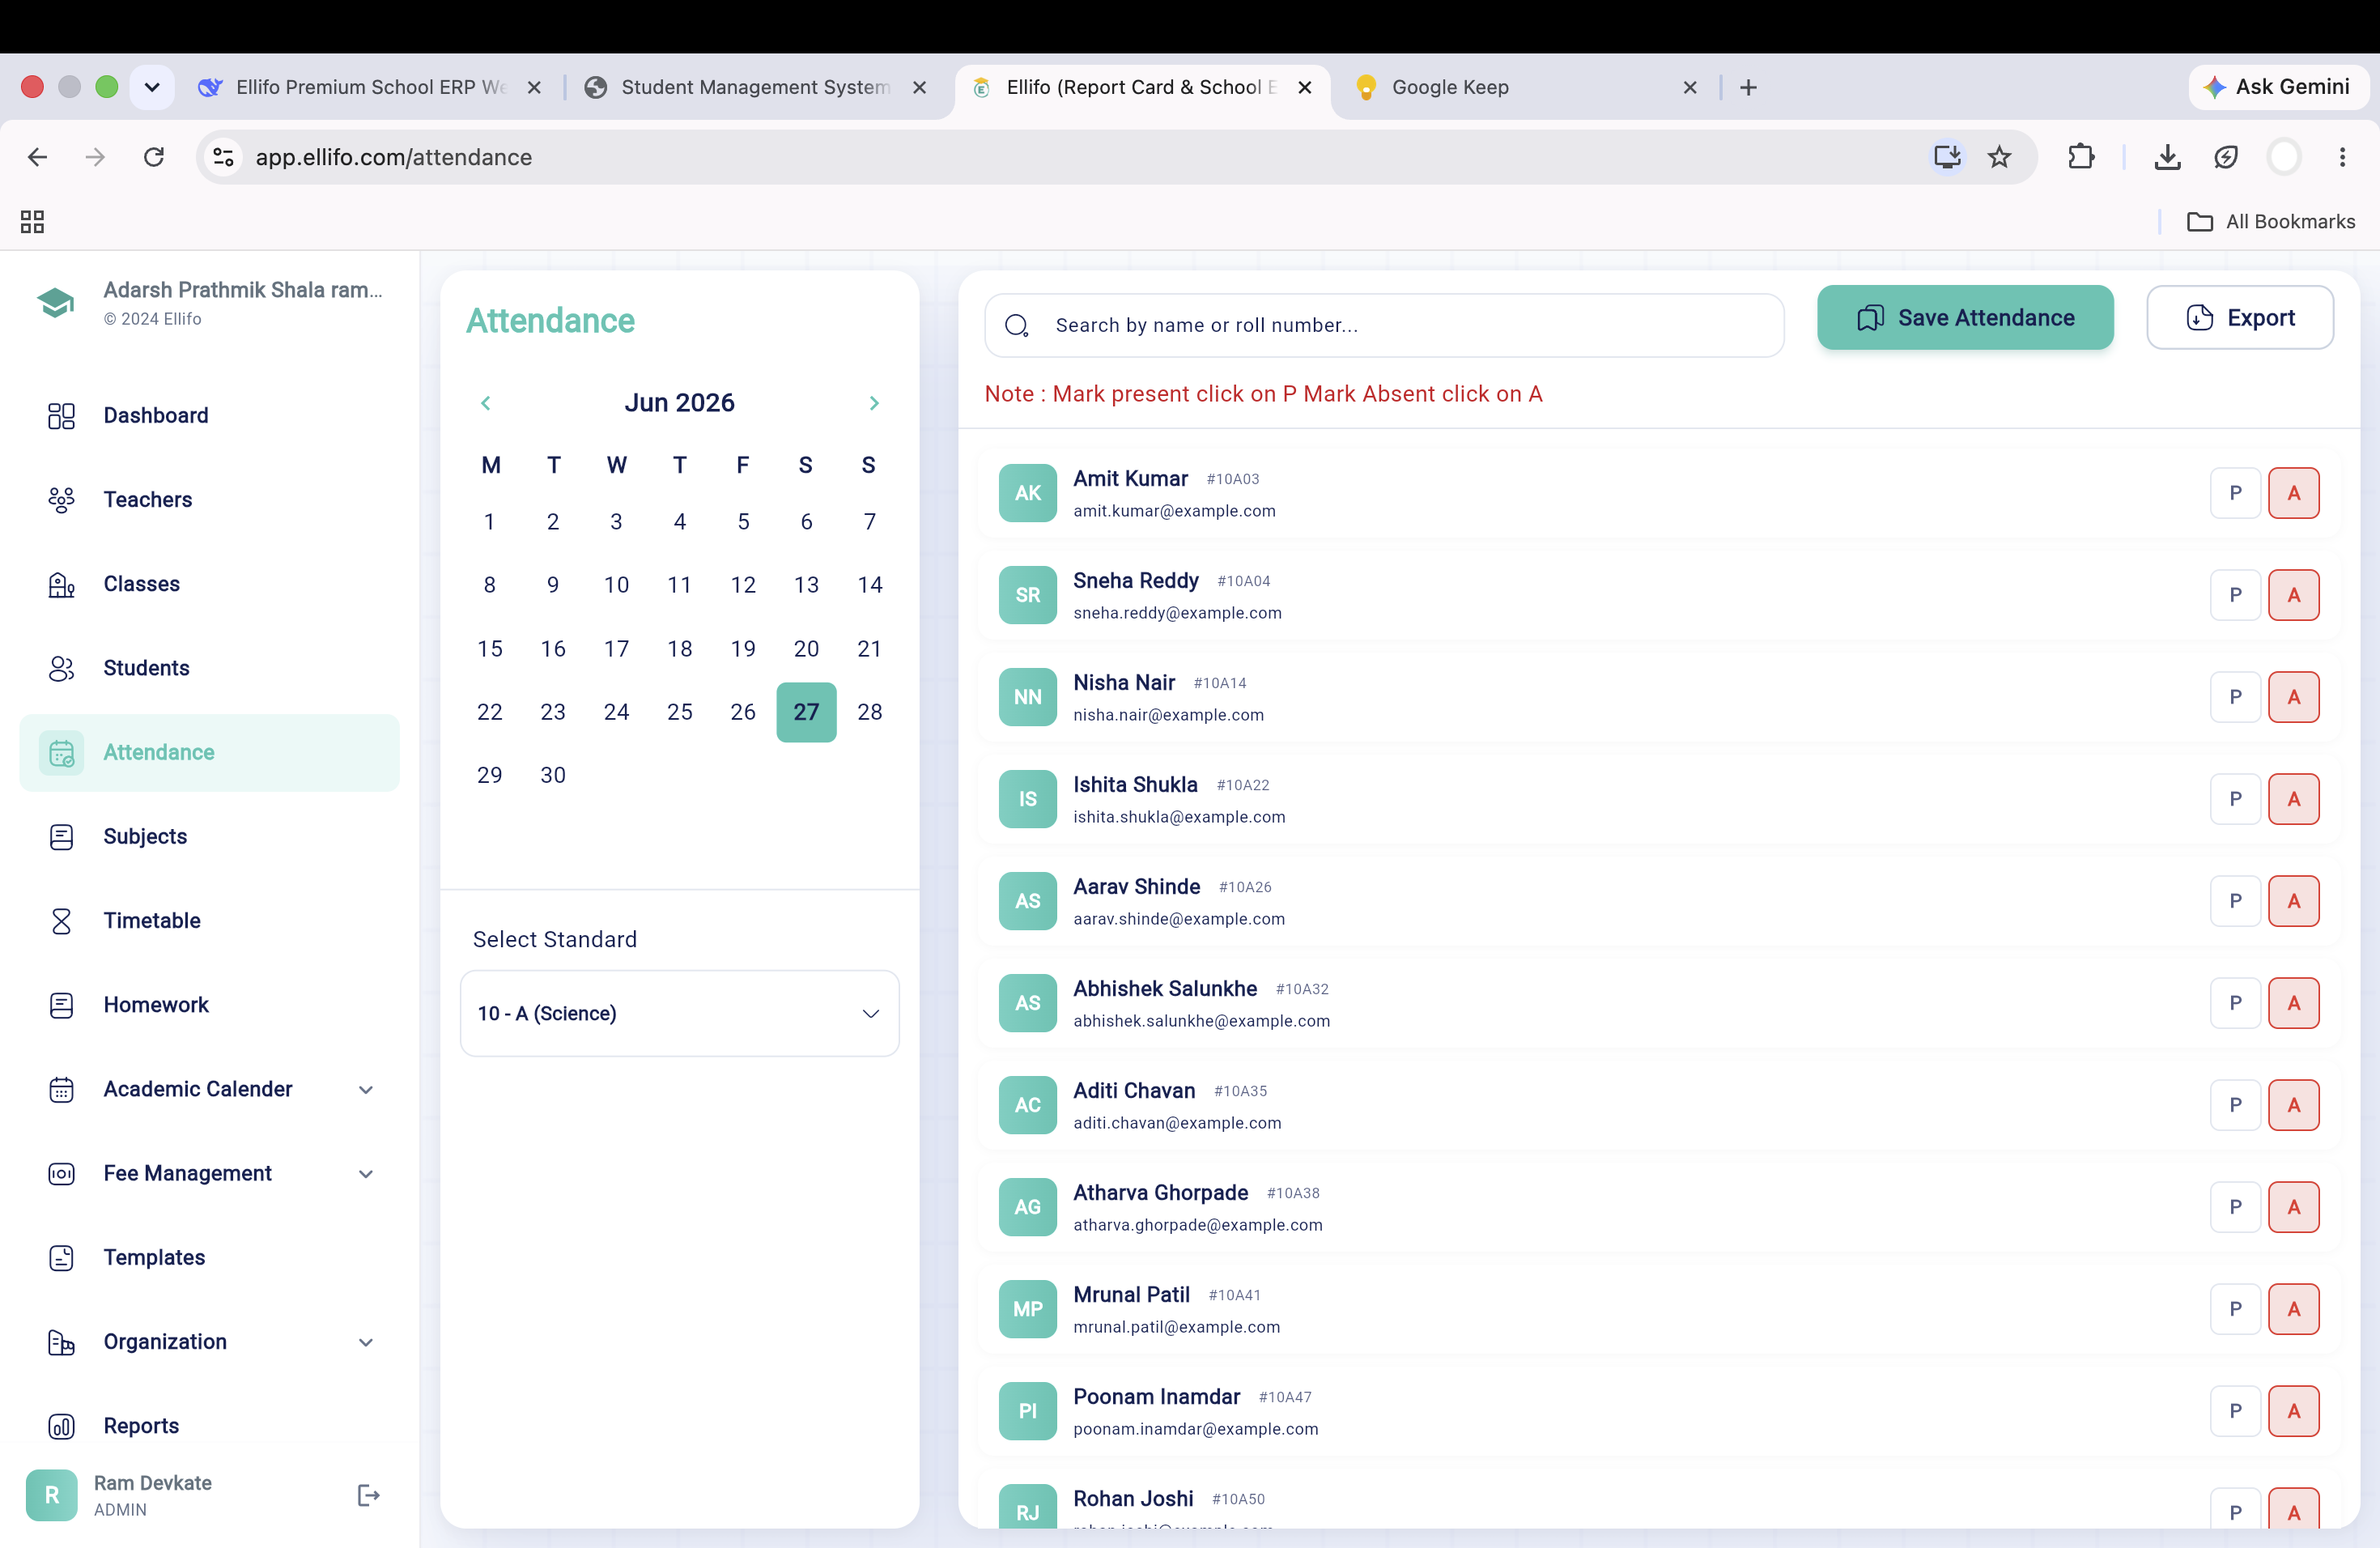This screenshot has width=2380, height=1548.
Task: Click sneha.reddy@example.com email text
Action: (1177, 613)
